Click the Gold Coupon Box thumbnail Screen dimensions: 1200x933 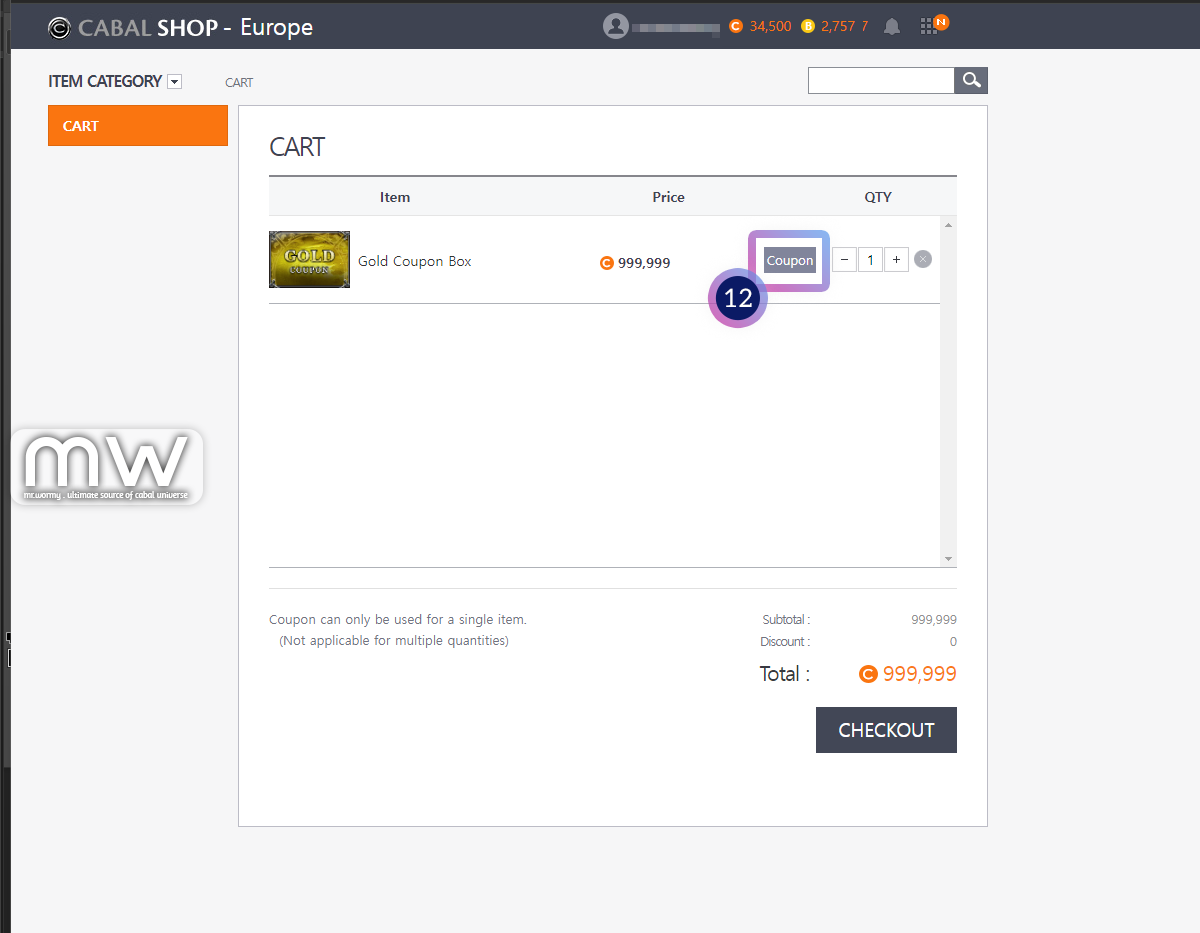[x=309, y=260]
